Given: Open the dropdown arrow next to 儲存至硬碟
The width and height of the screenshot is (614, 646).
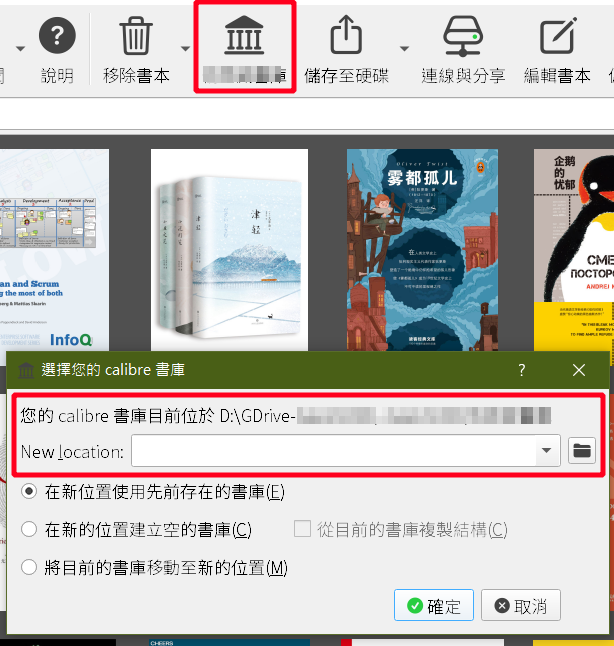Looking at the screenshot, I should (x=404, y=48).
